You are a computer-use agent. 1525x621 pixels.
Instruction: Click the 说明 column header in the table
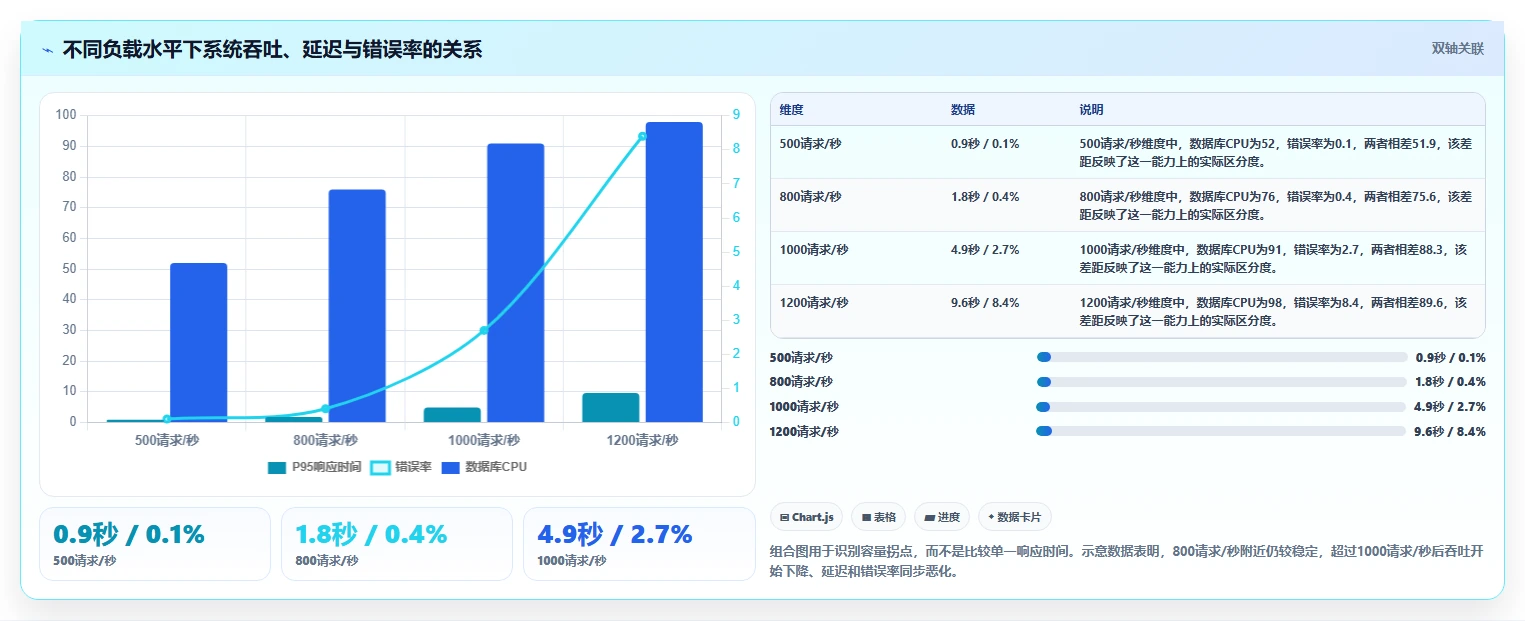click(1091, 110)
